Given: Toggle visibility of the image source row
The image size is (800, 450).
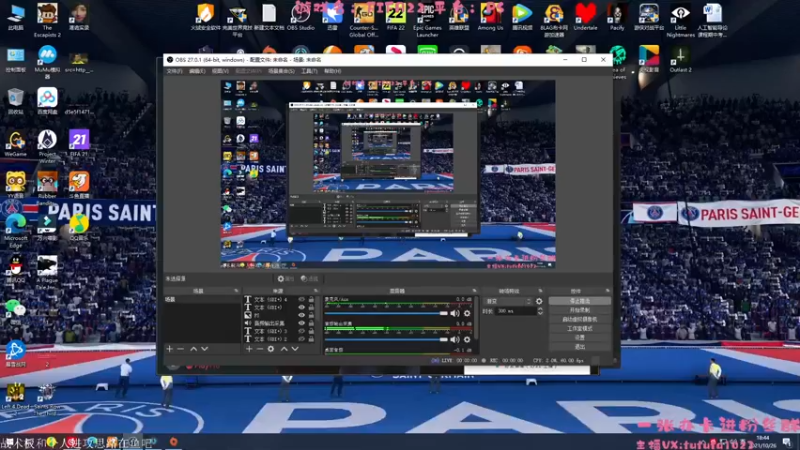Looking at the screenshot, I should pyautogui.click(x=301, y=315).
